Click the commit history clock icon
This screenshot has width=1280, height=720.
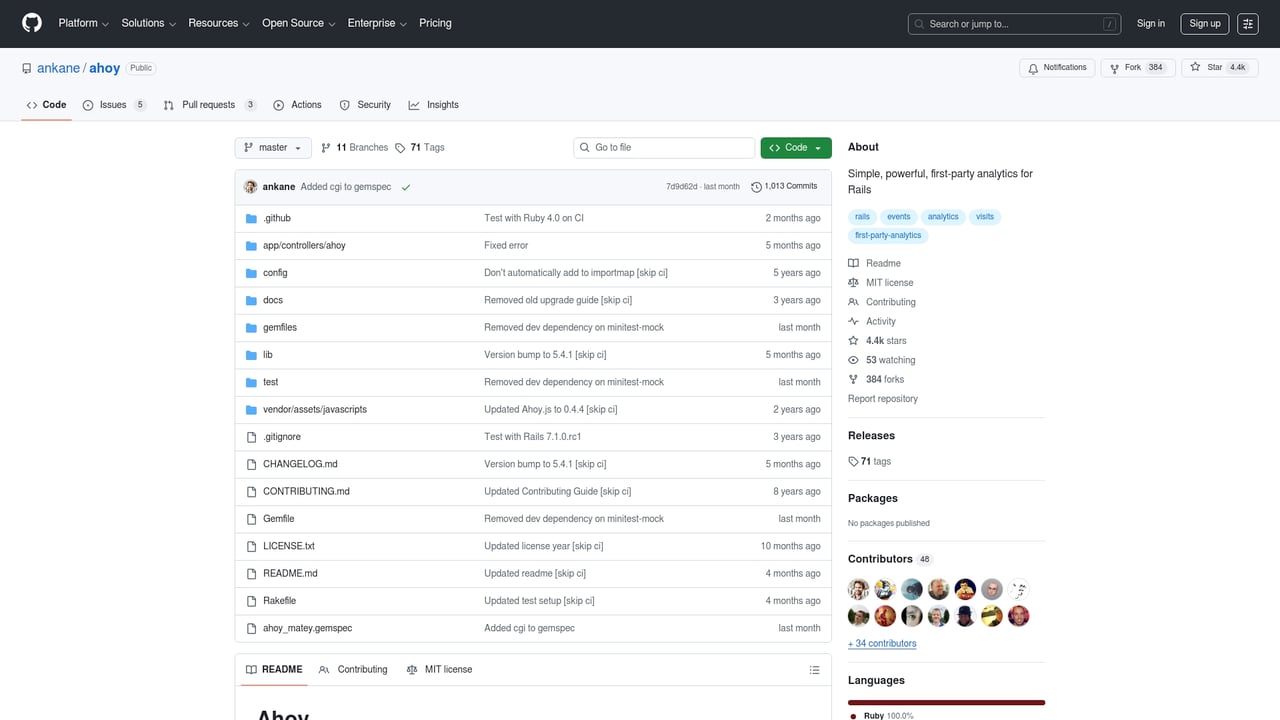click(x=756, y=187)
